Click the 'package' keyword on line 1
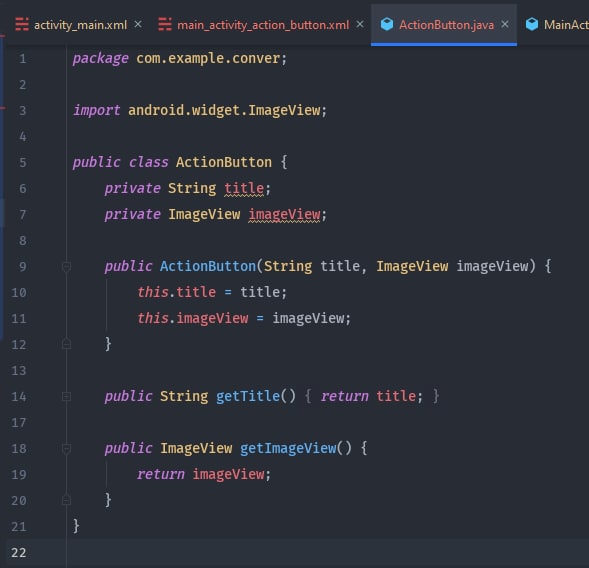 click(x=100, y=59)
